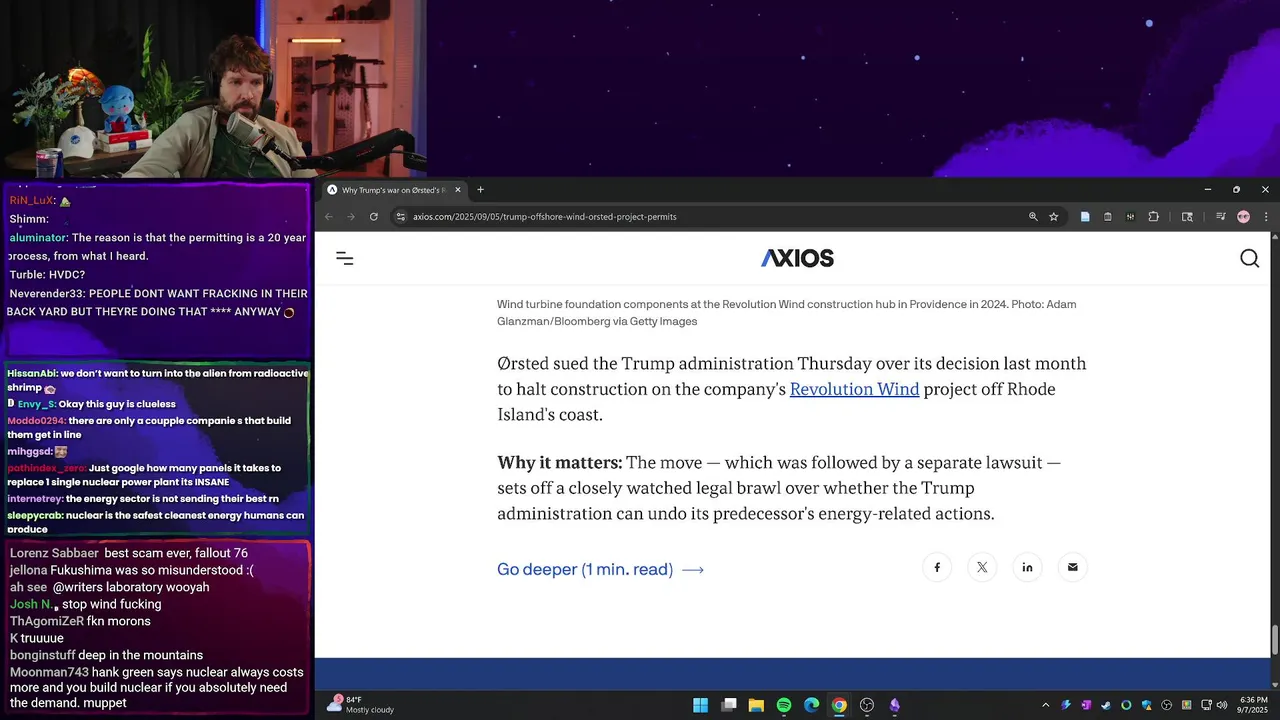
Task: Click chat message from HissanAbi
Action: (158, 380)
